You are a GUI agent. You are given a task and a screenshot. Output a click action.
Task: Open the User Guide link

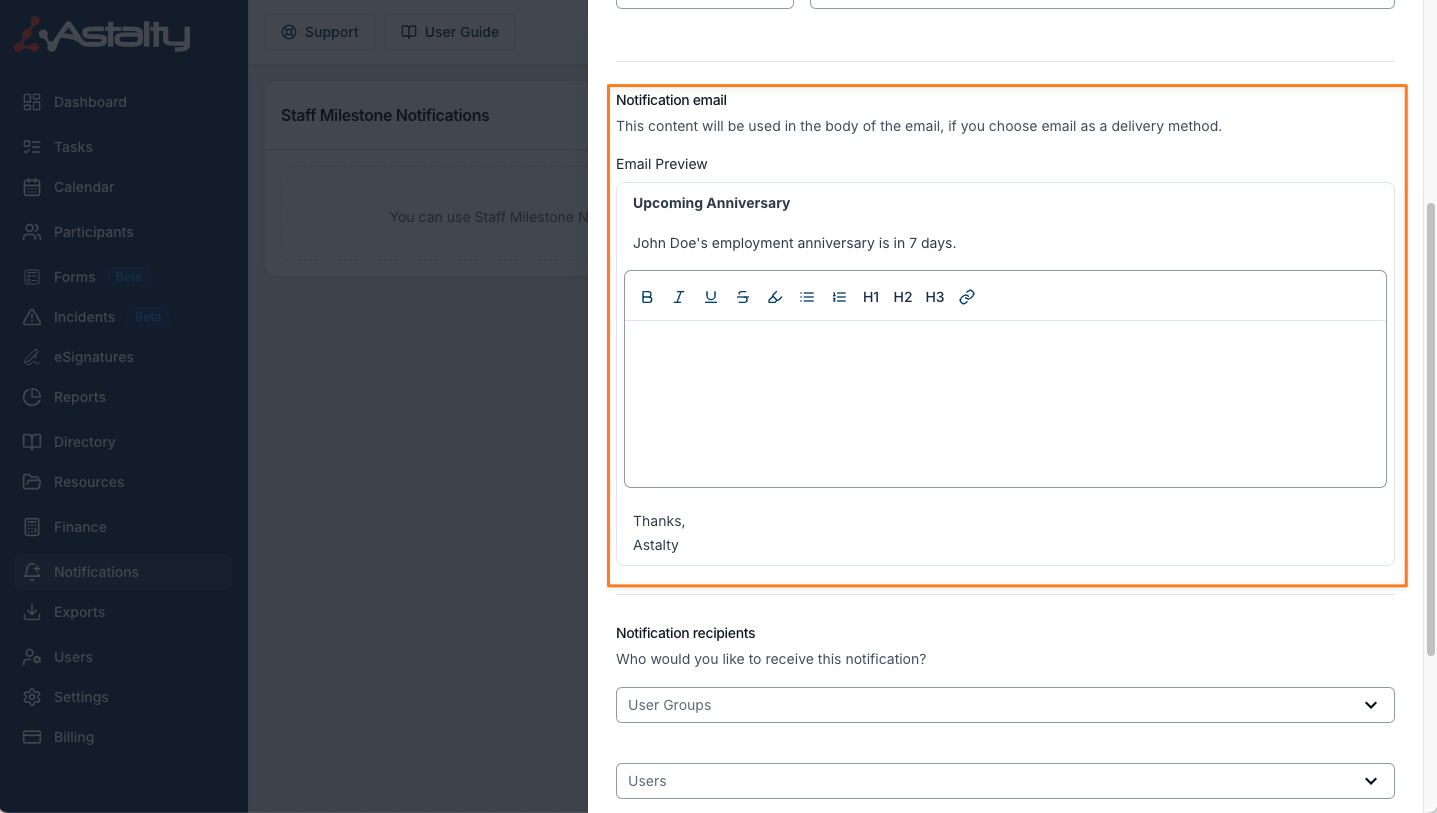click(x=450, y=32)
